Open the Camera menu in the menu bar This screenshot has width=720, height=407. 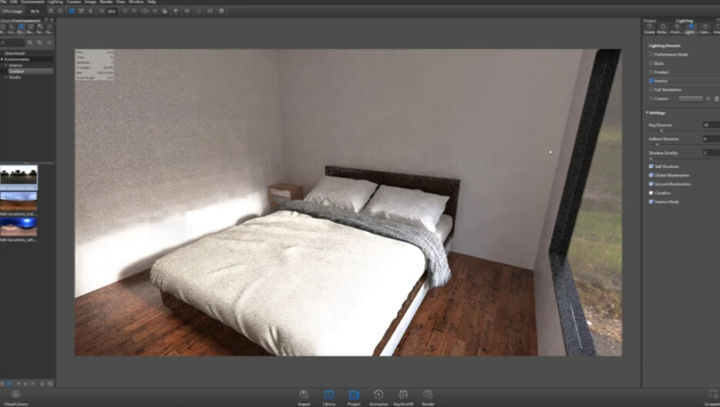74,2
